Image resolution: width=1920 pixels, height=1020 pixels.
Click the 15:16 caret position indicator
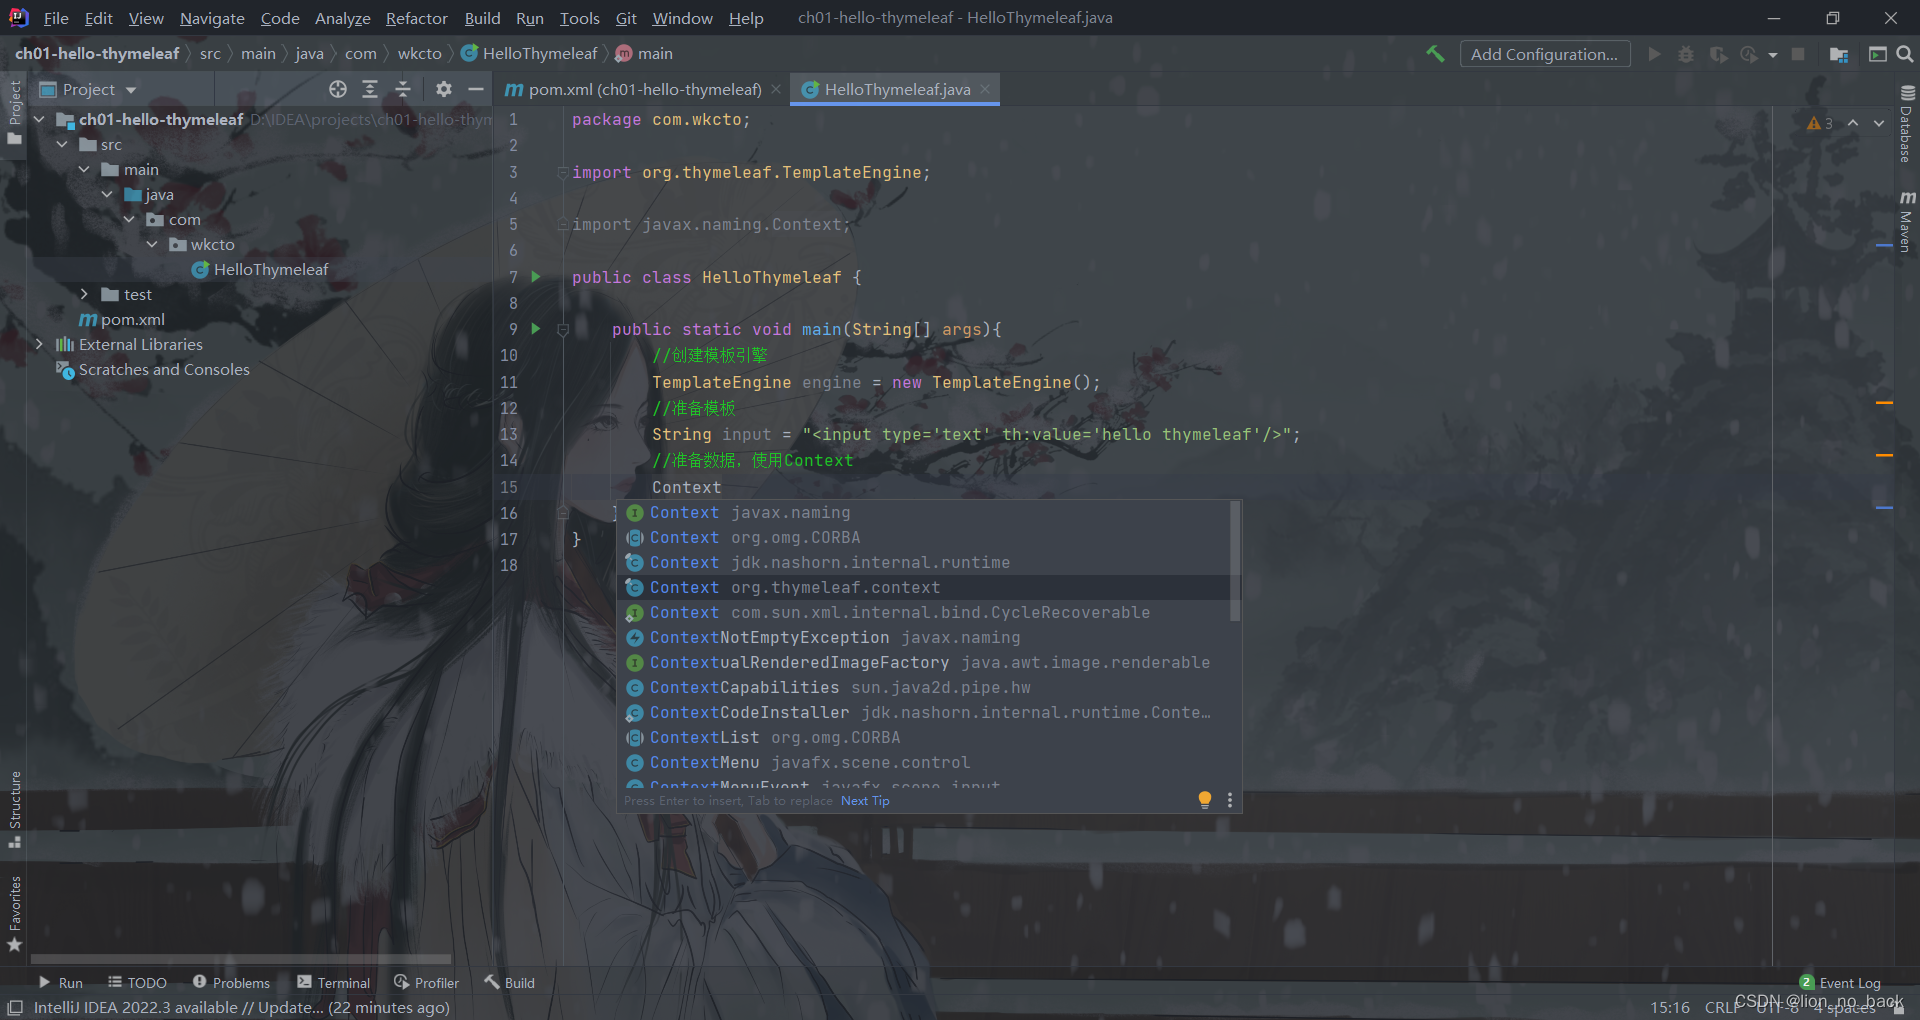1669,1007
